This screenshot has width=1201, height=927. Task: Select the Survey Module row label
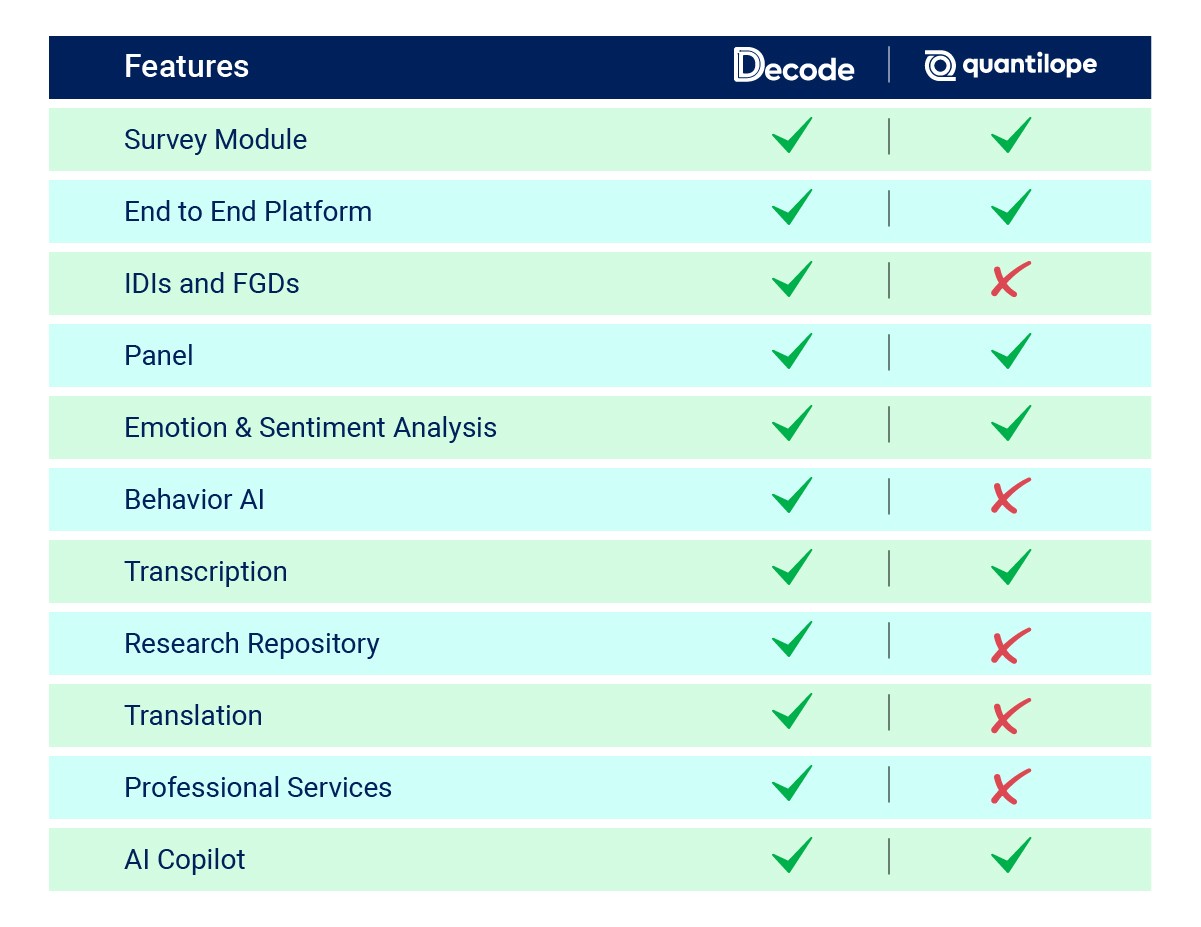(x=215, y=139)
